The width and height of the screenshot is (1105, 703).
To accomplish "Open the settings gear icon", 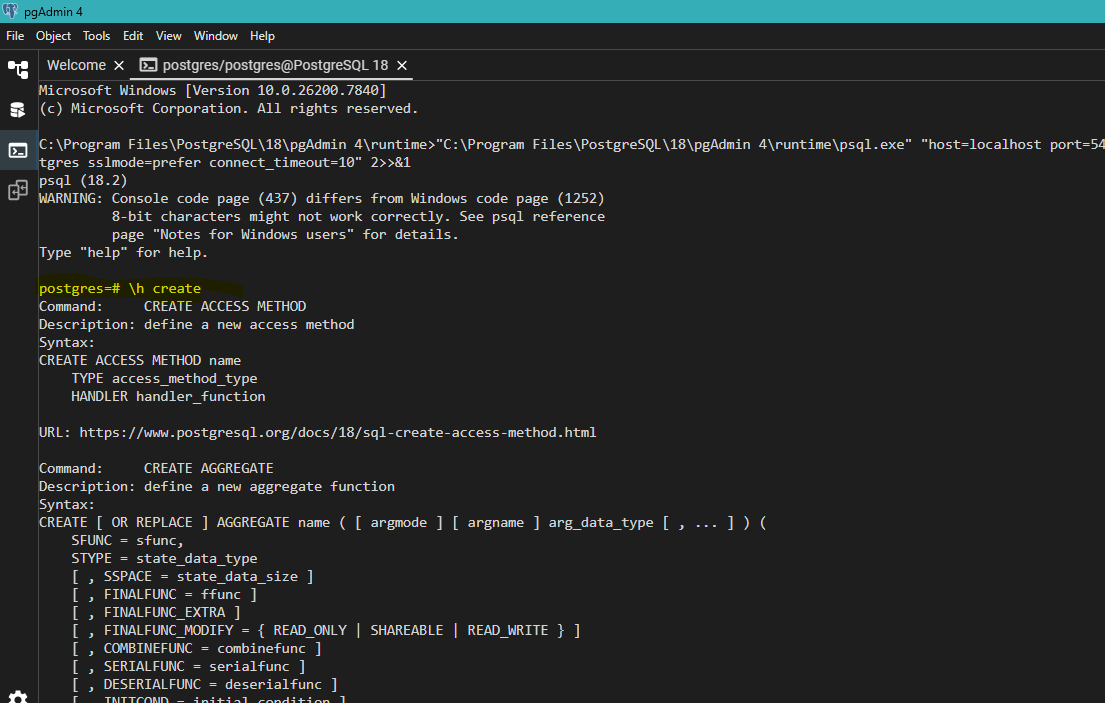I will (18, 695).
